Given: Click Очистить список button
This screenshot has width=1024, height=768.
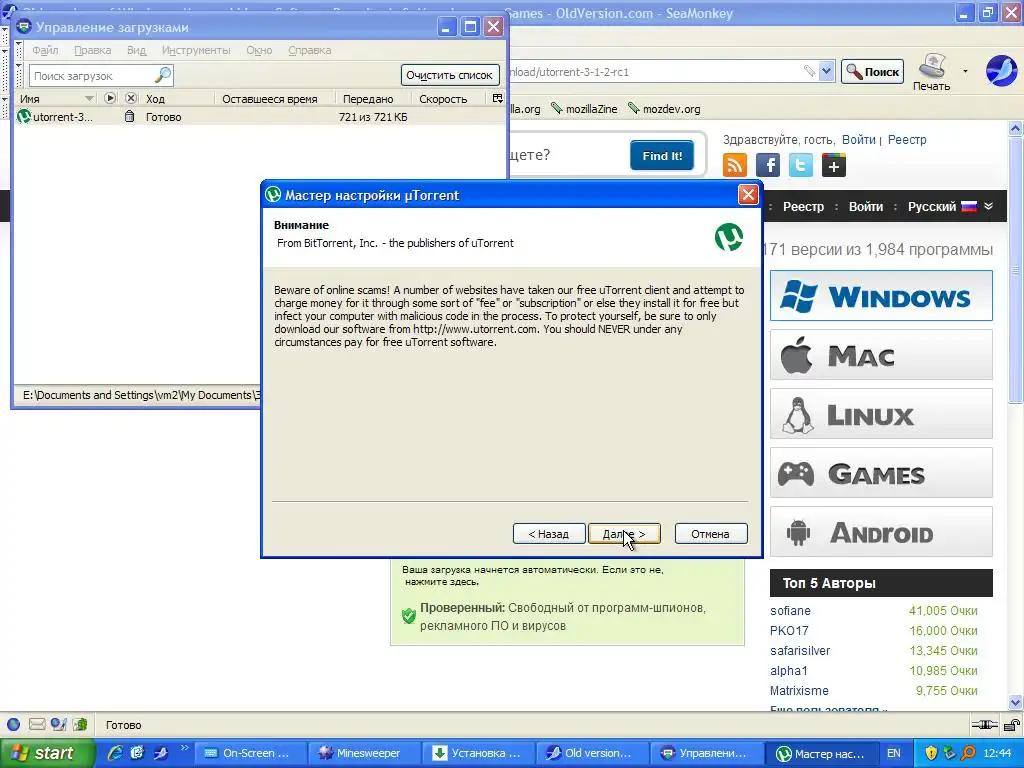Looking at the screenshot, I should [x=449, y=75].
